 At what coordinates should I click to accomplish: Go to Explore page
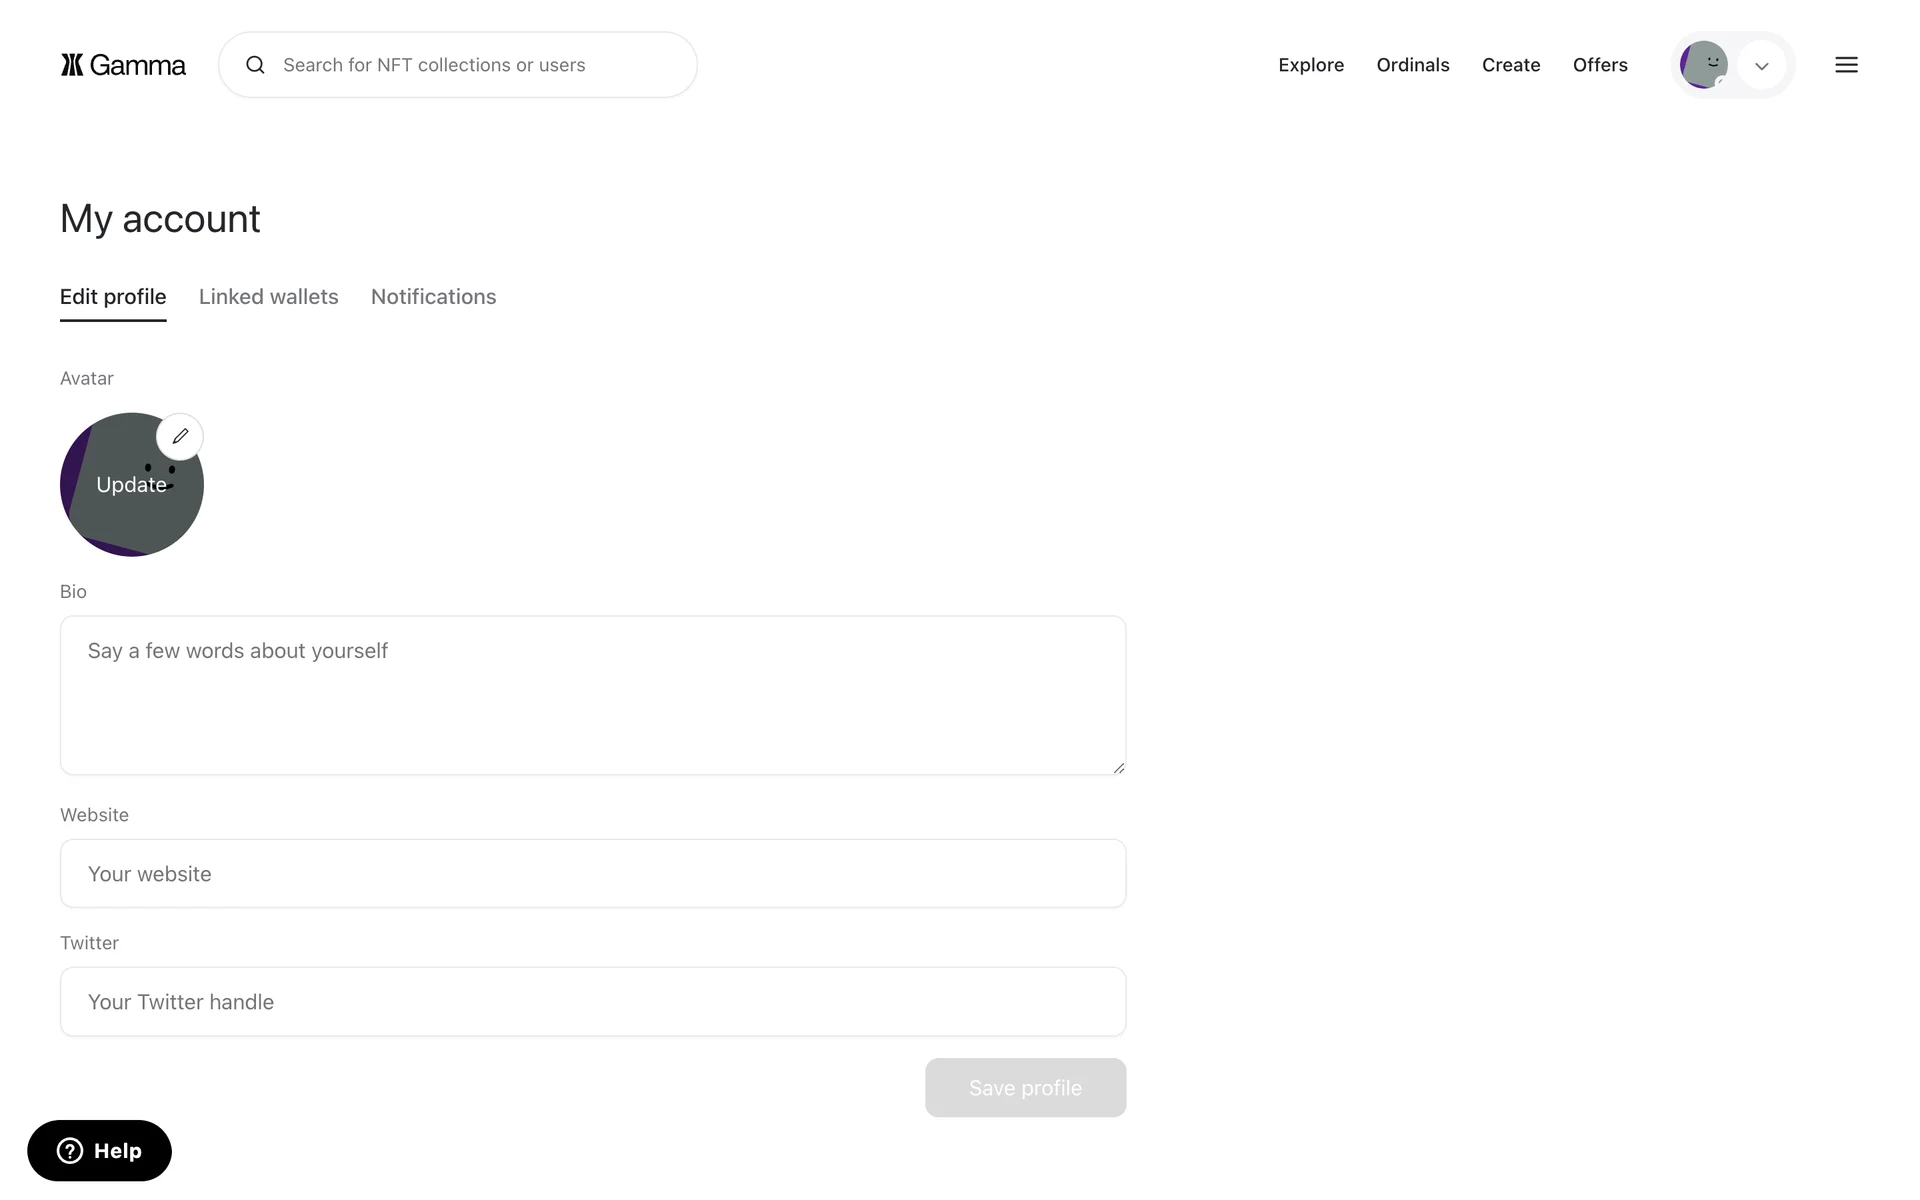point(1310,65)
